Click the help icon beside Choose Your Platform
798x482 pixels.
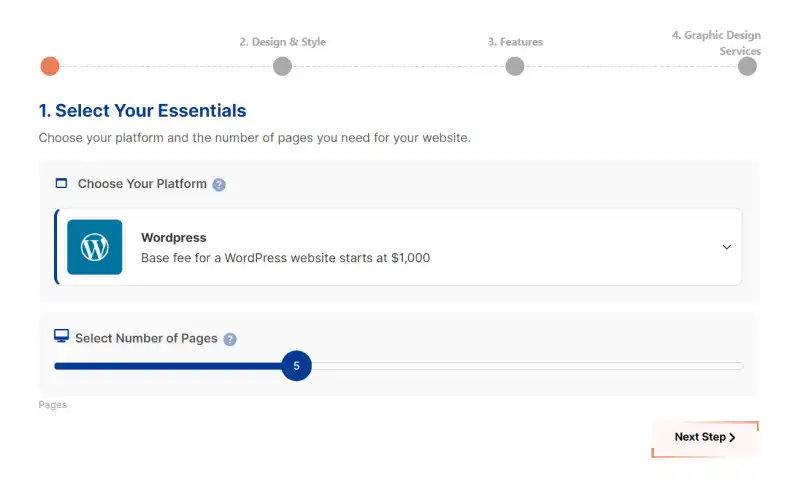[x=219, y=185]
